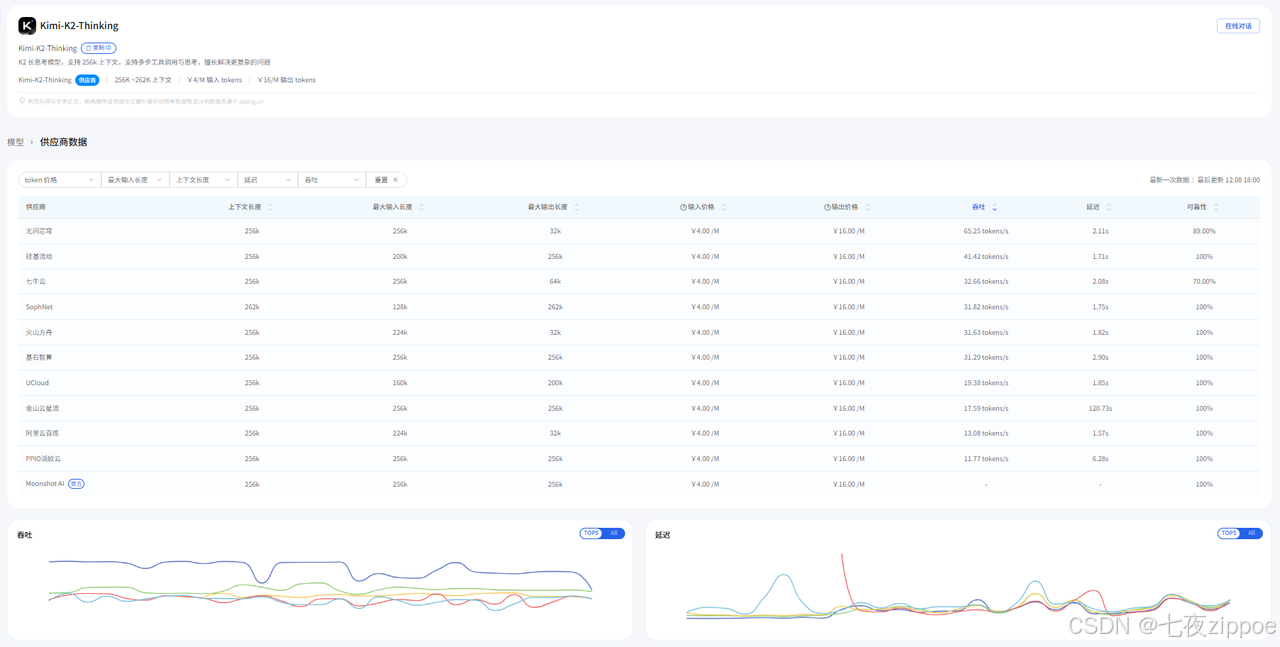Click provider UCloud in the table
Screen dimensions: 1280x647
(x=37, y=383)
